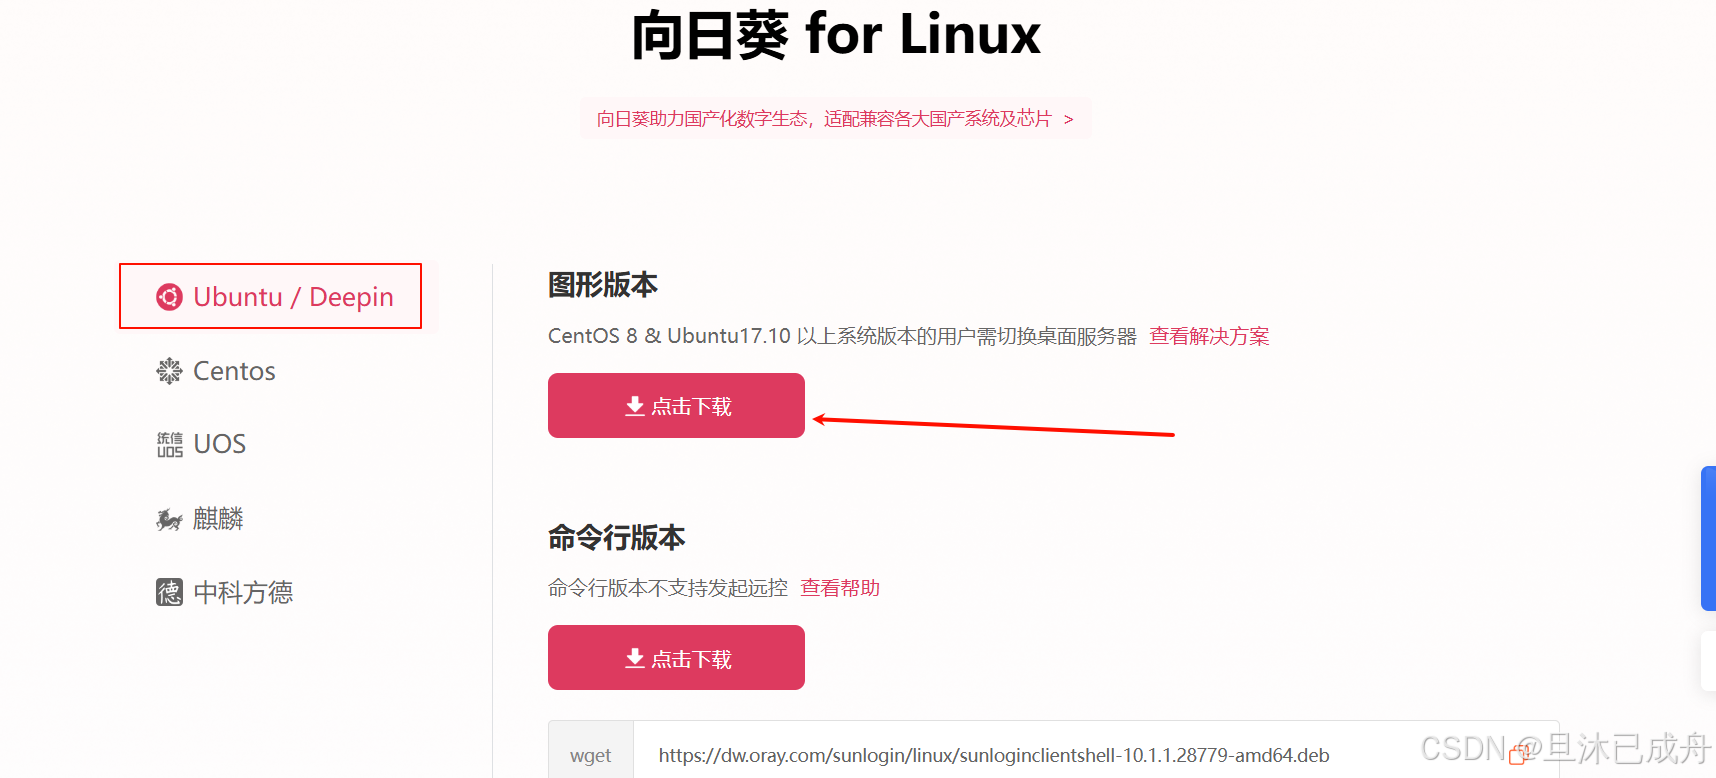Click the blue floating side panel
This screenshot has height=778, width=1716.
[x=1708, y=538]
